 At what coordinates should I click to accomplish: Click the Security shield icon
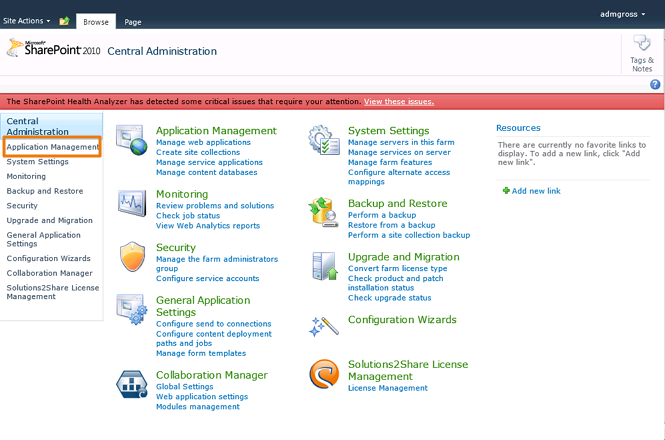tap(132, 257)
